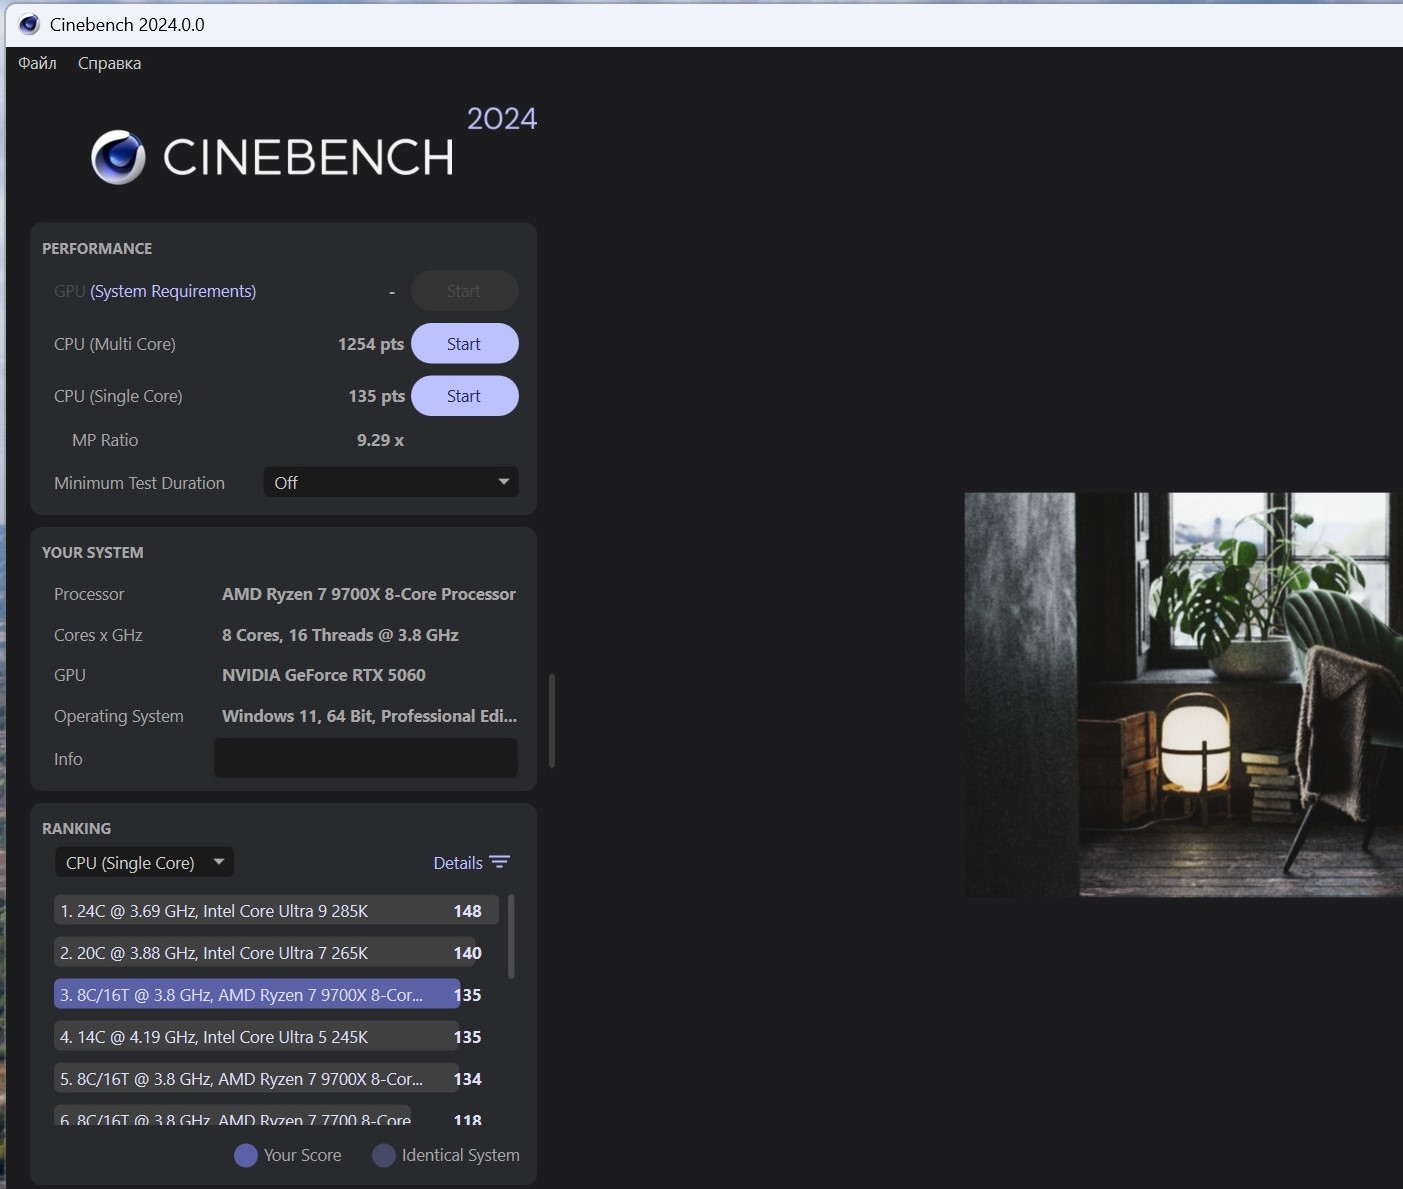The width and height of the screenshot is (1403, 1189).
Task: Start the CPU Single Core benchmark
Action: click(x=464, y=396)
